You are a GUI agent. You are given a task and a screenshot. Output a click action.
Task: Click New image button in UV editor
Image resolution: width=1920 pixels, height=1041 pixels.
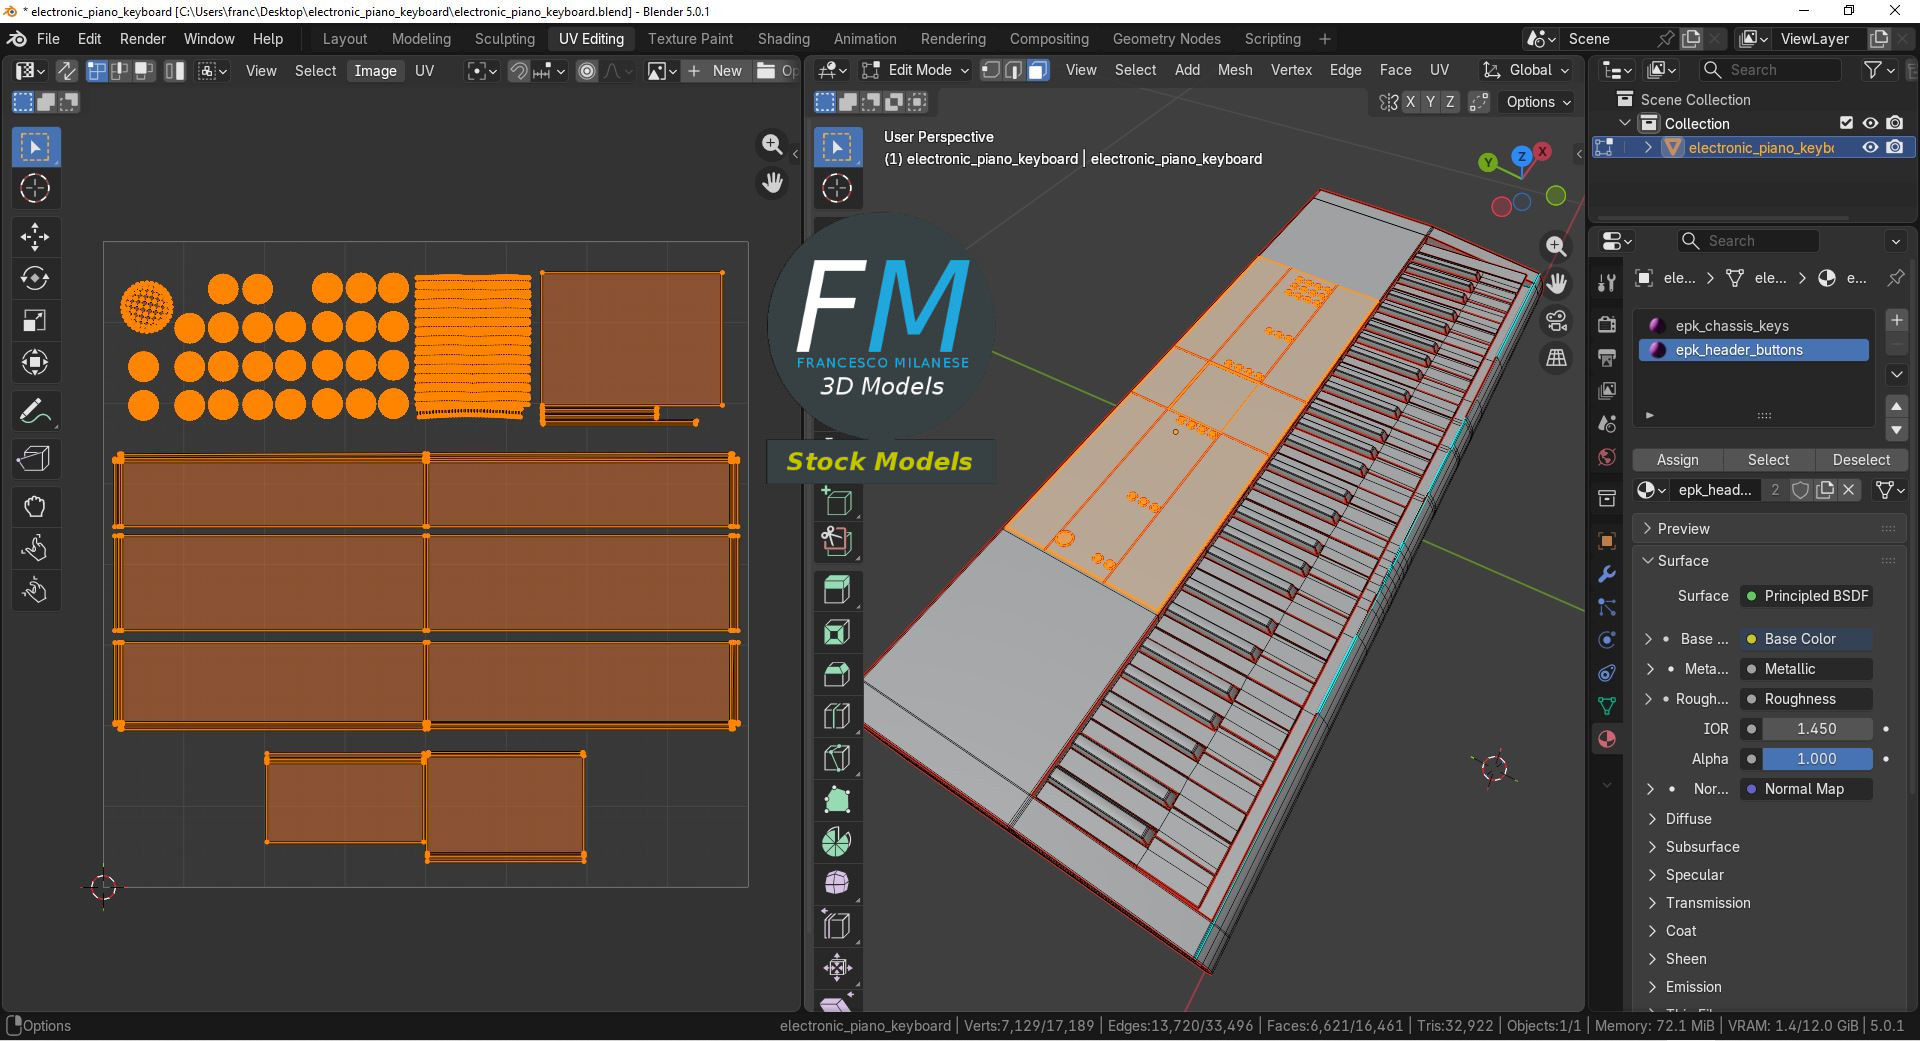click(715, 71)
